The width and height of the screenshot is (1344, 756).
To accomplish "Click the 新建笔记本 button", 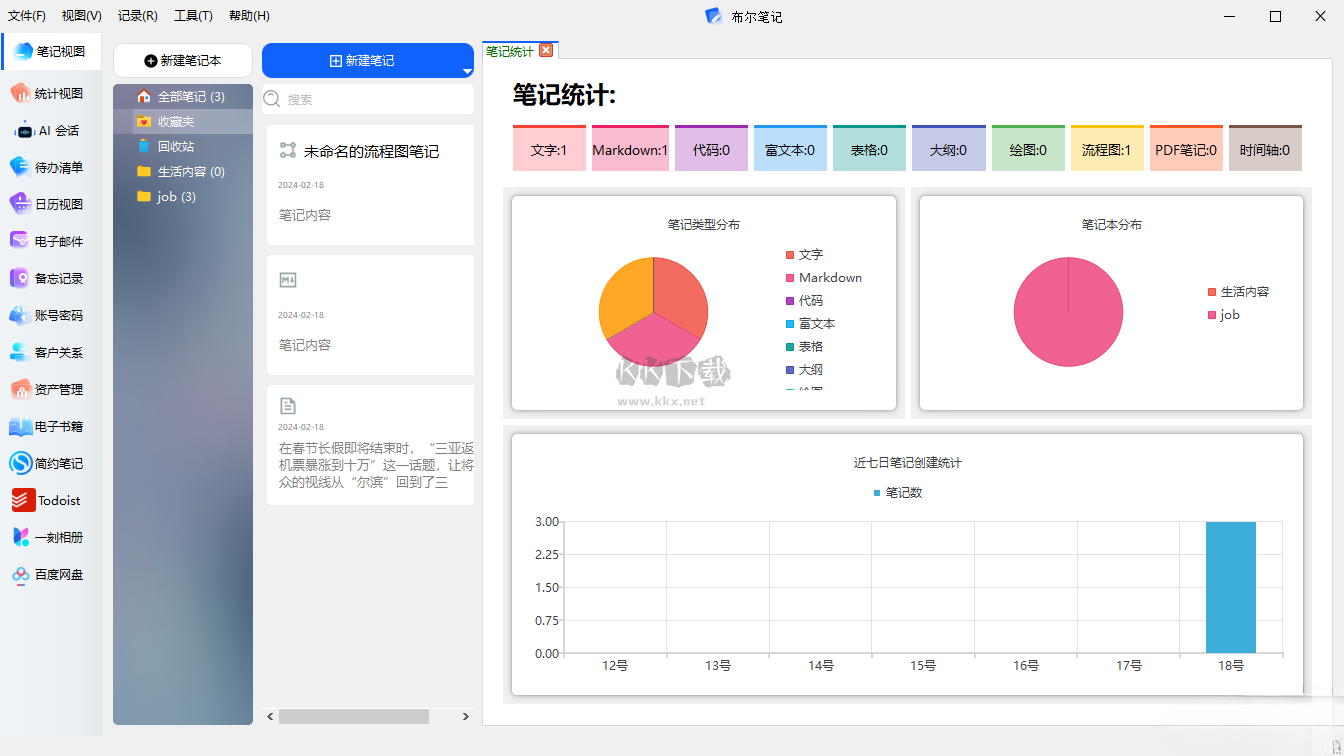I will [x=183, y=60].
